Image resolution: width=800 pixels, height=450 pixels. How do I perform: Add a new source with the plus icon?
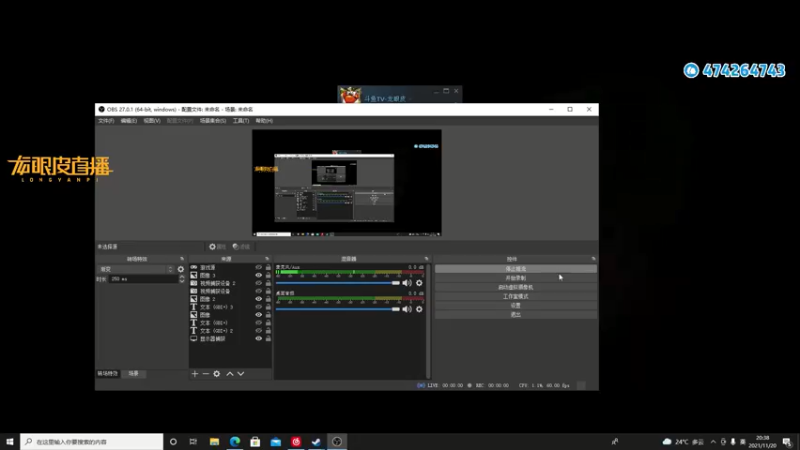(x=194, y=374)
